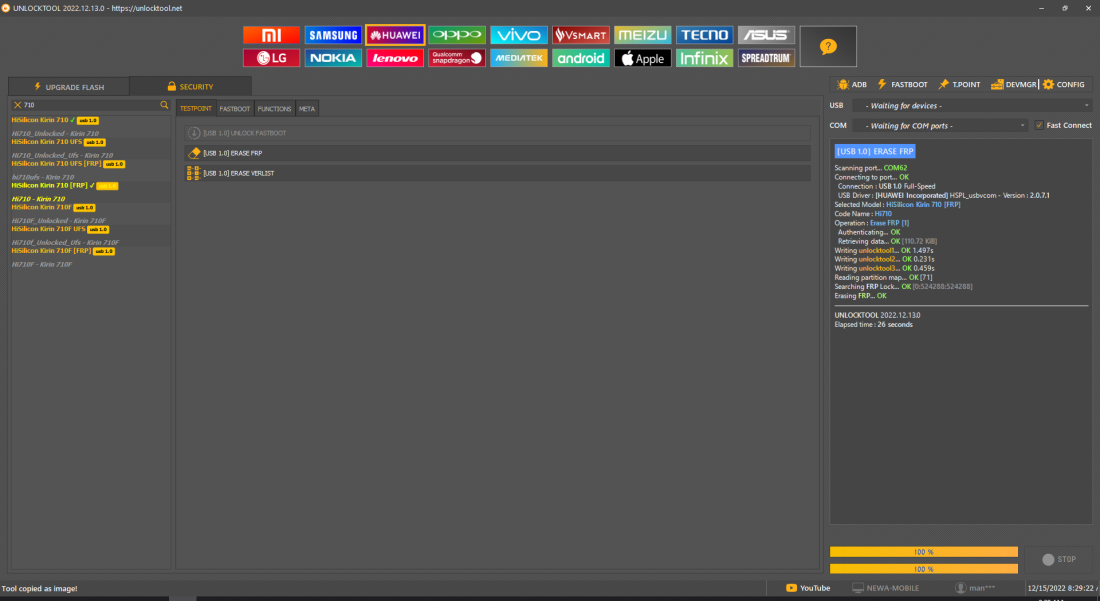This screenshot has width=1100, height=601.
Task: Click the man*** user account entry
Action: click(975, 588)
